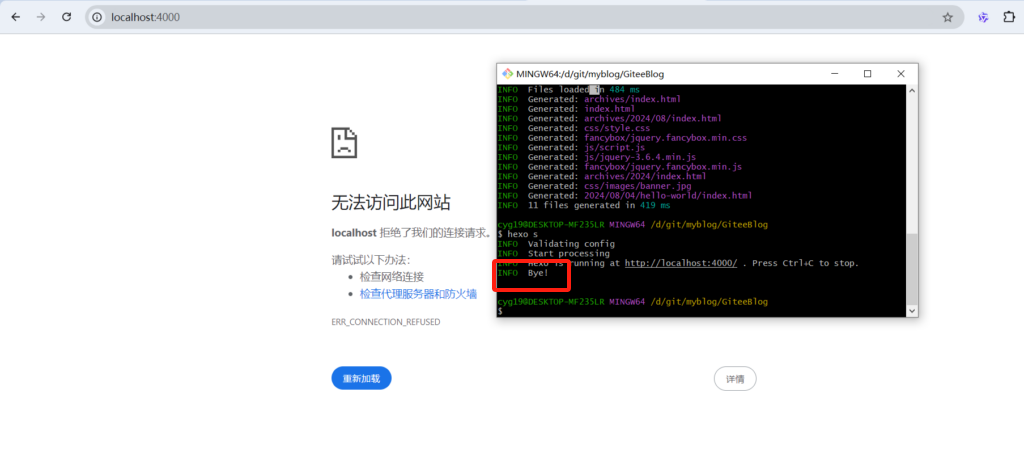The image size is (1024, 473).
Task: Reload the localhost:4000 page
Action: (x=67, y=18)
